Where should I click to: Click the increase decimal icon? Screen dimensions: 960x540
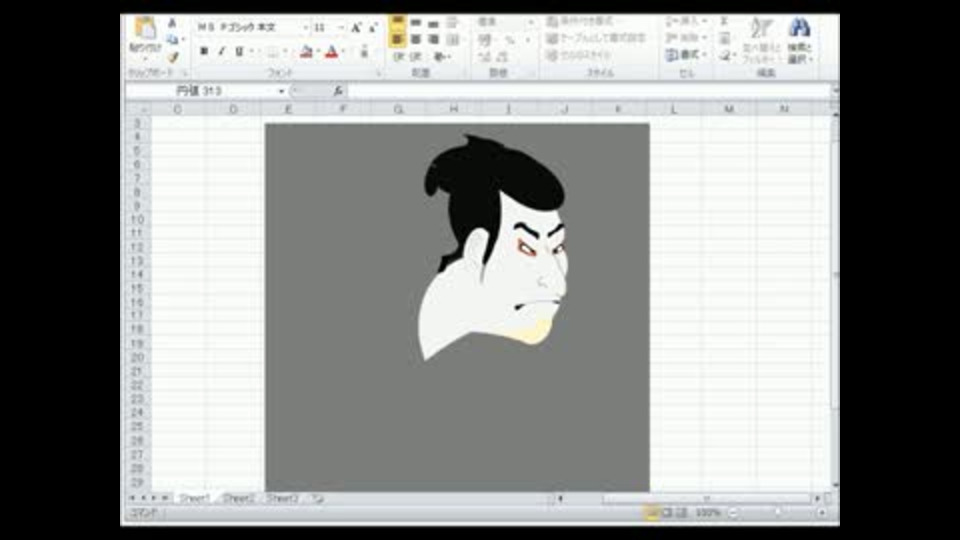point(484,57)
